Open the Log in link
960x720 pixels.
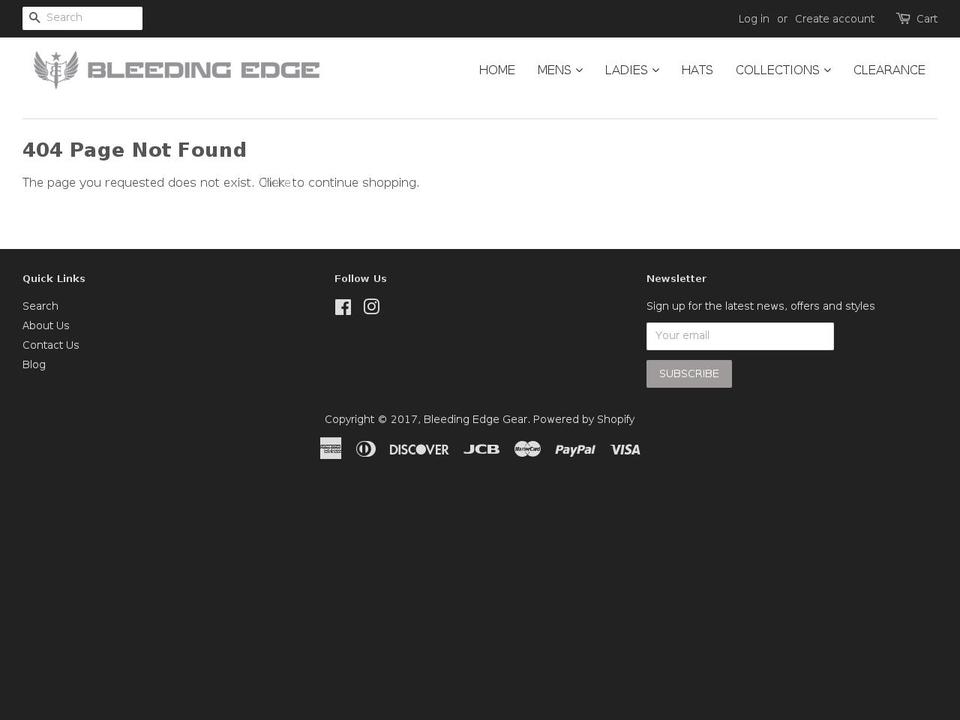[753, 19]
